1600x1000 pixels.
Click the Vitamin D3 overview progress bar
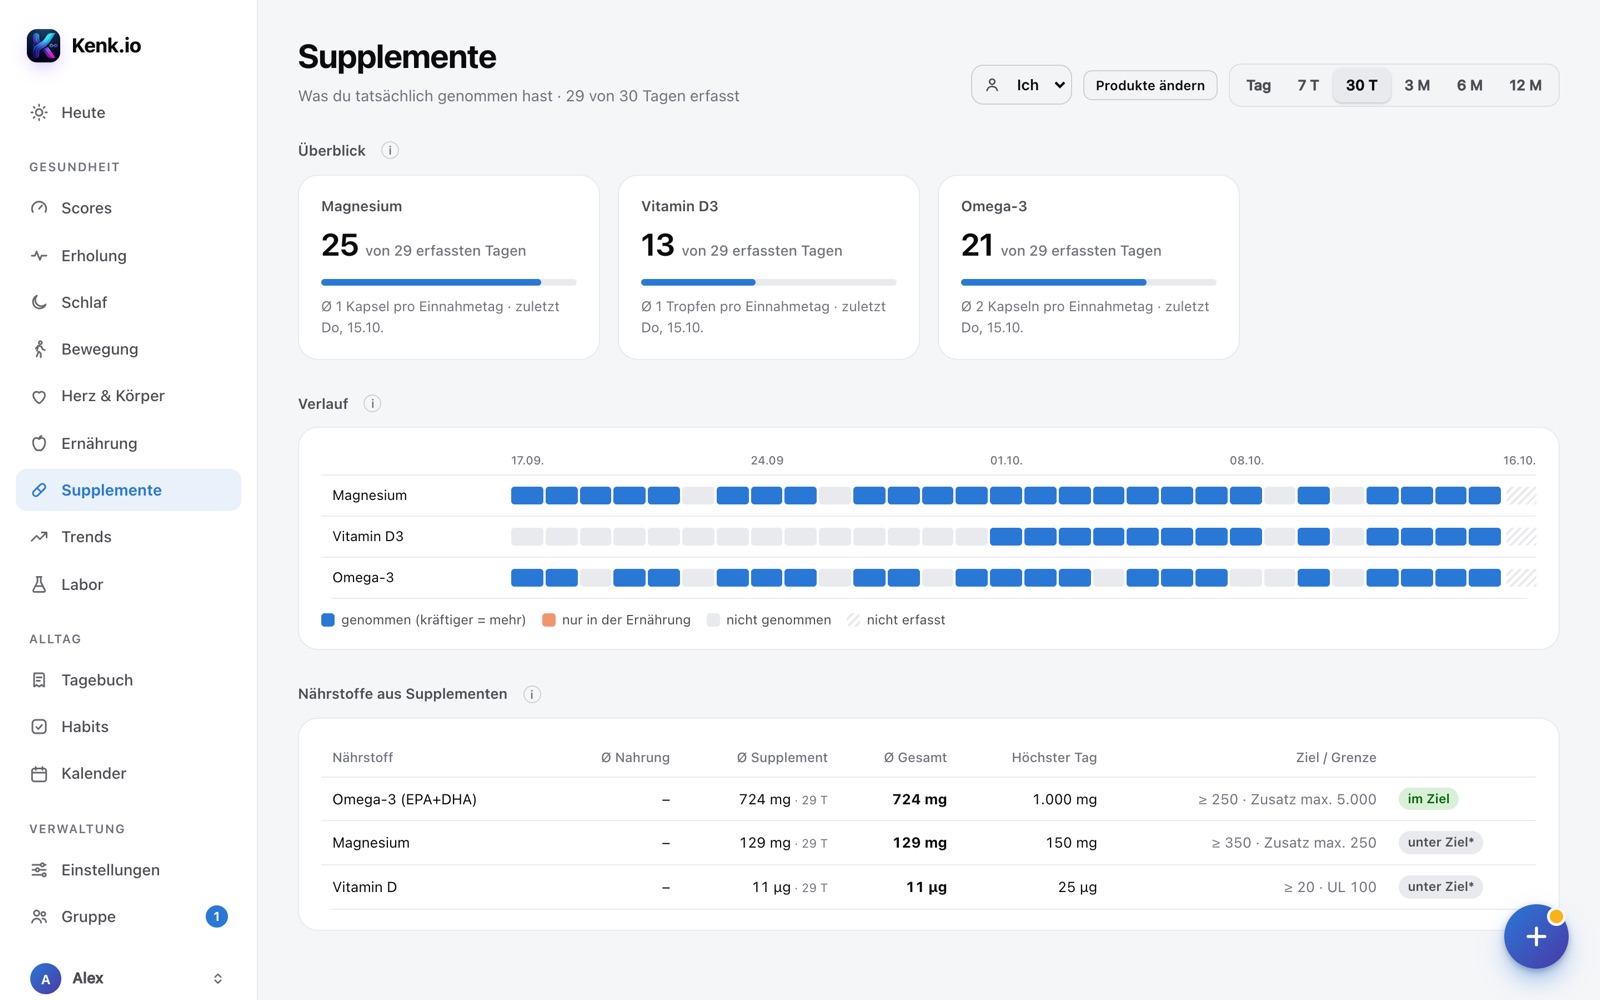tap(769, 282)
